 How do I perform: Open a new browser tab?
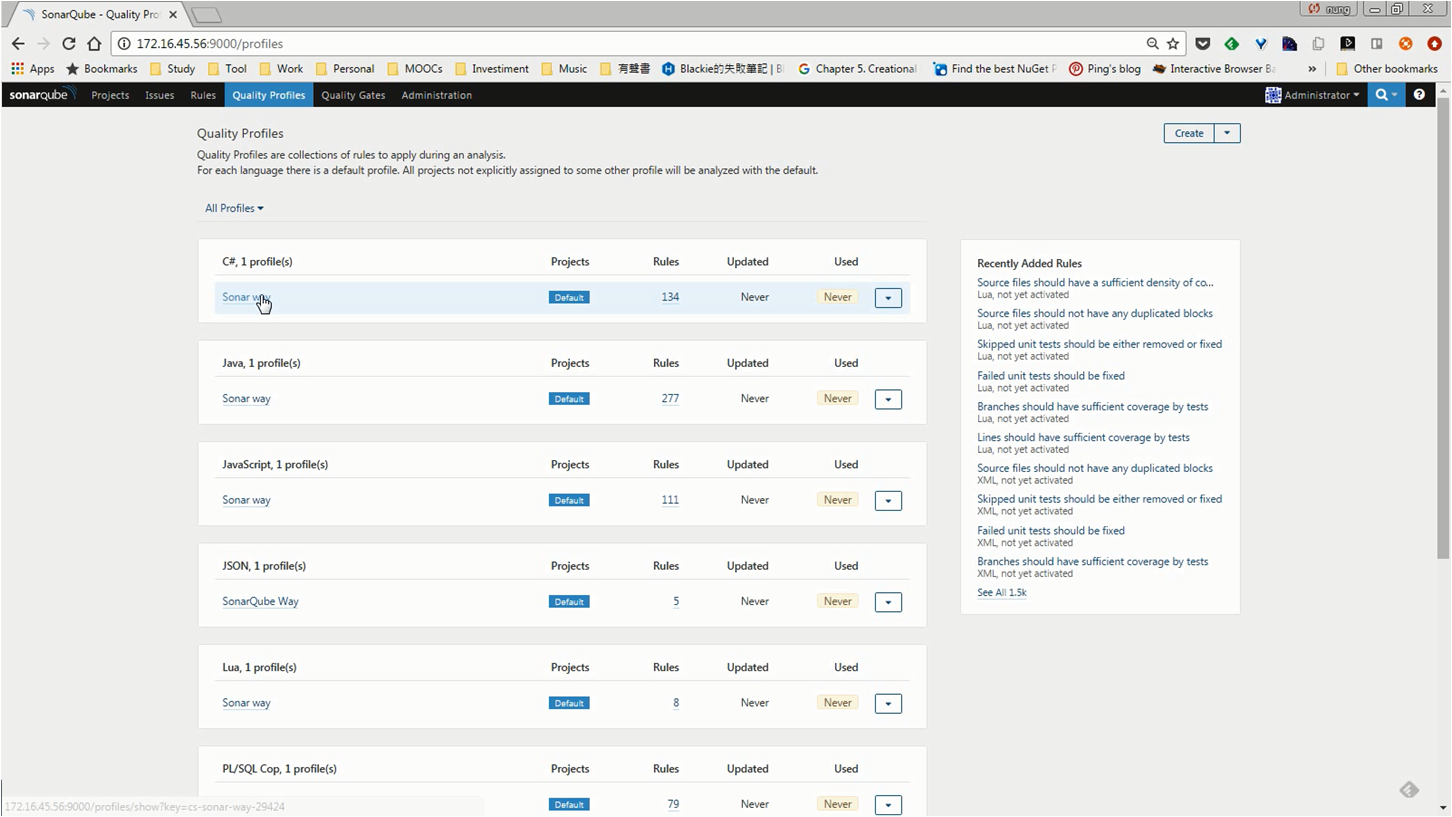[x=206, y=15]
